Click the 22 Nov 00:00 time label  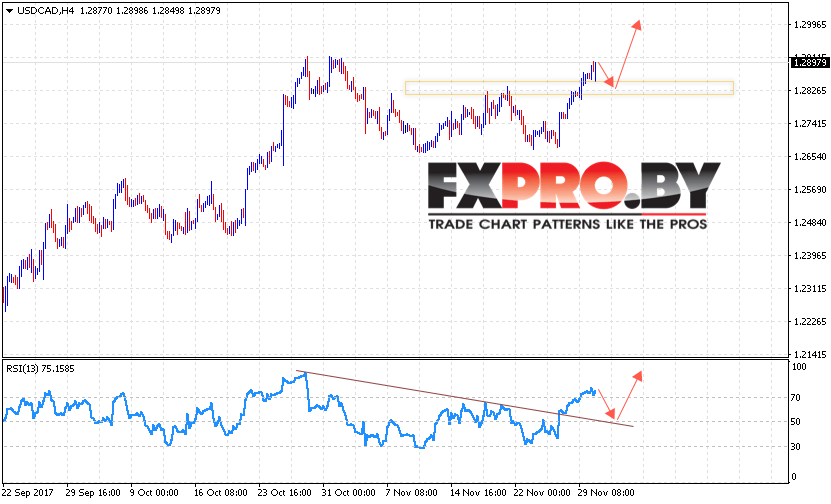click(540, 493)
